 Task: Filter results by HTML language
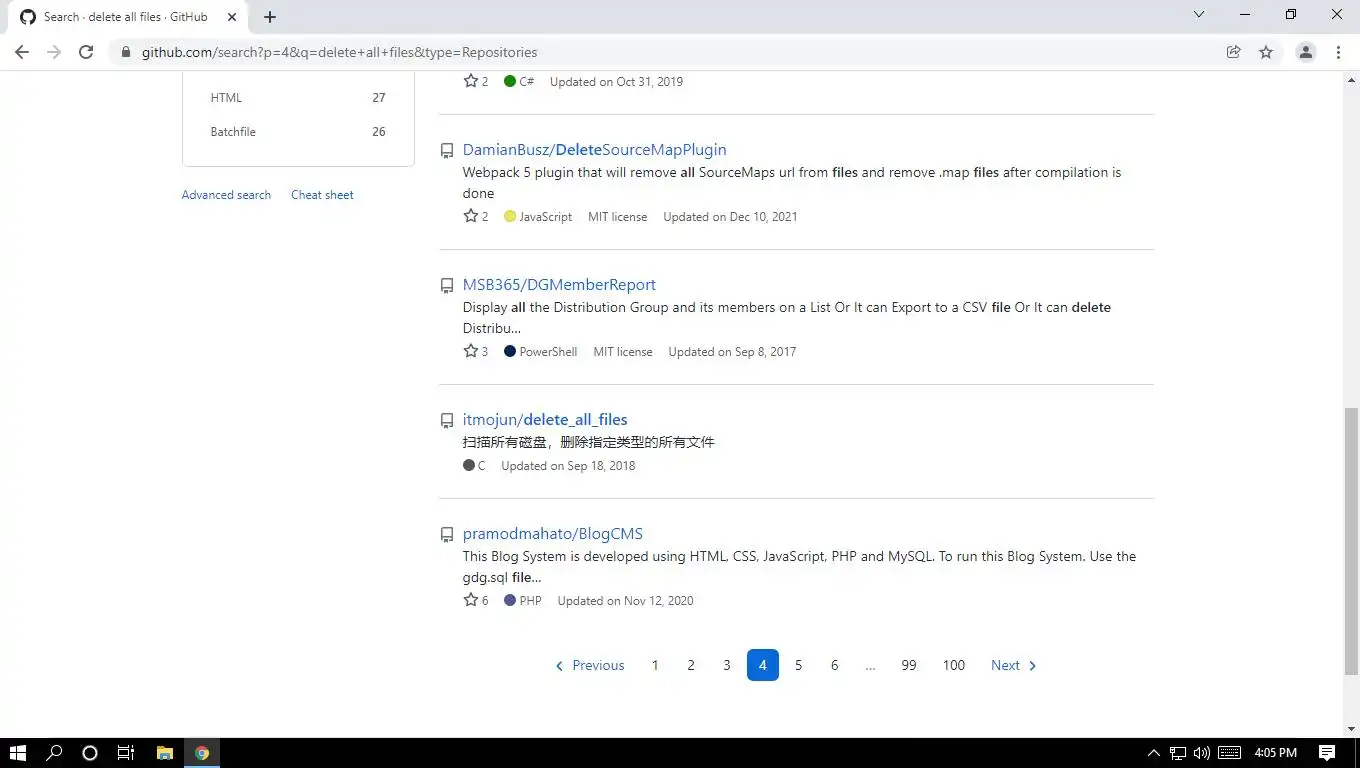(298, 98)
